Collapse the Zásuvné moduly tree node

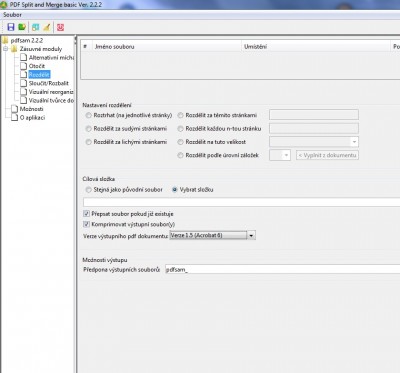click(x=6, y=49)
